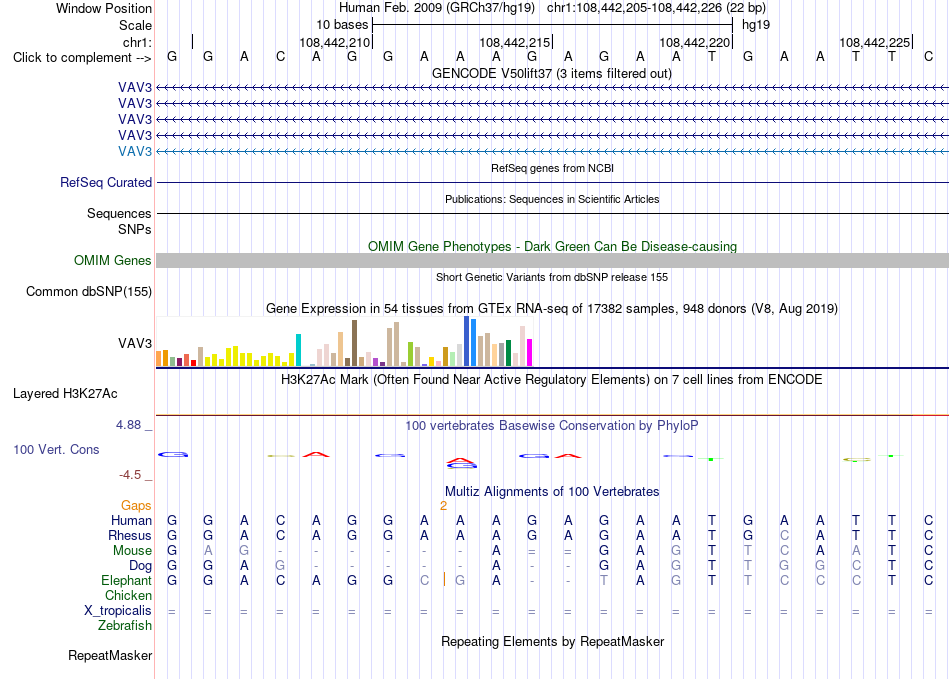Select the 'X_tropicalis' alignment row label

pos(118,611)
